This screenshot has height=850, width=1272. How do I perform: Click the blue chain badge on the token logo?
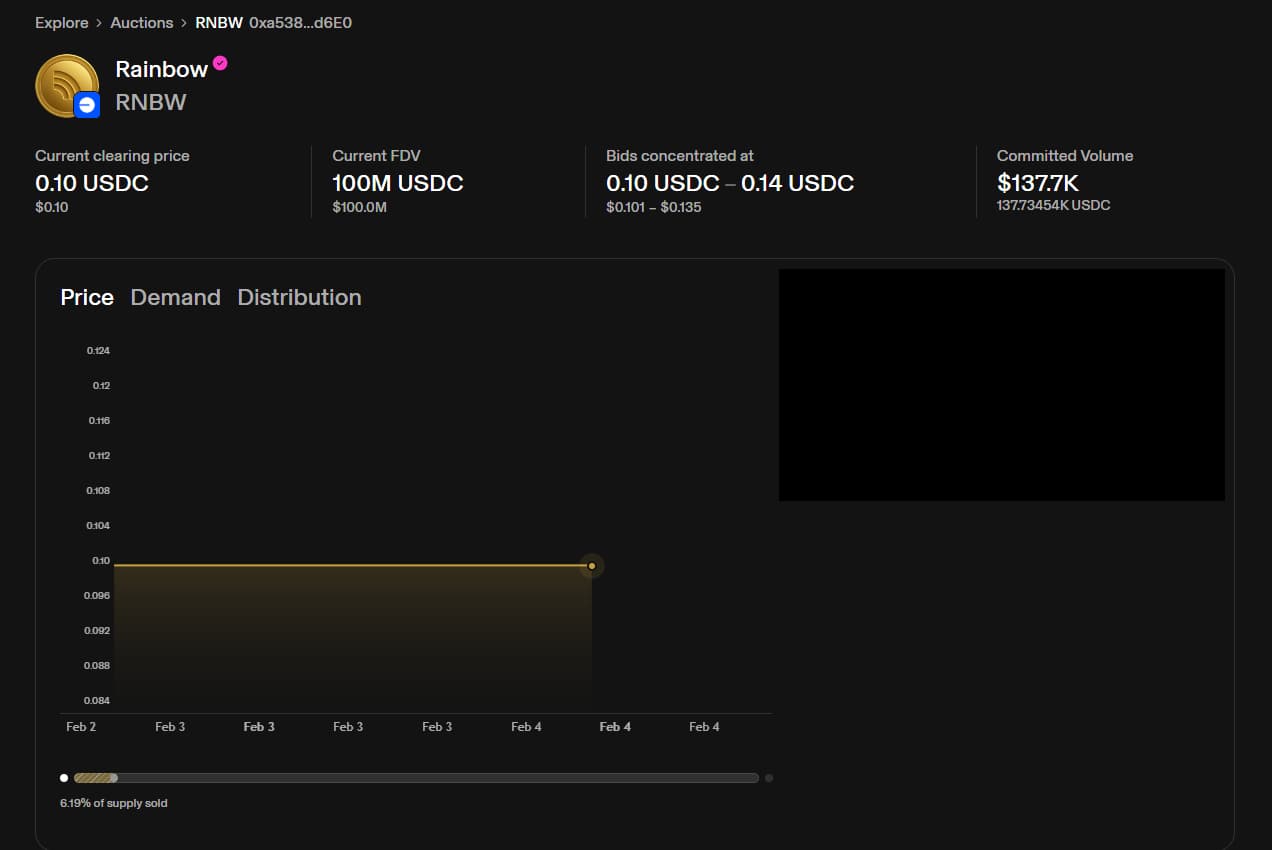click(87, 105)
